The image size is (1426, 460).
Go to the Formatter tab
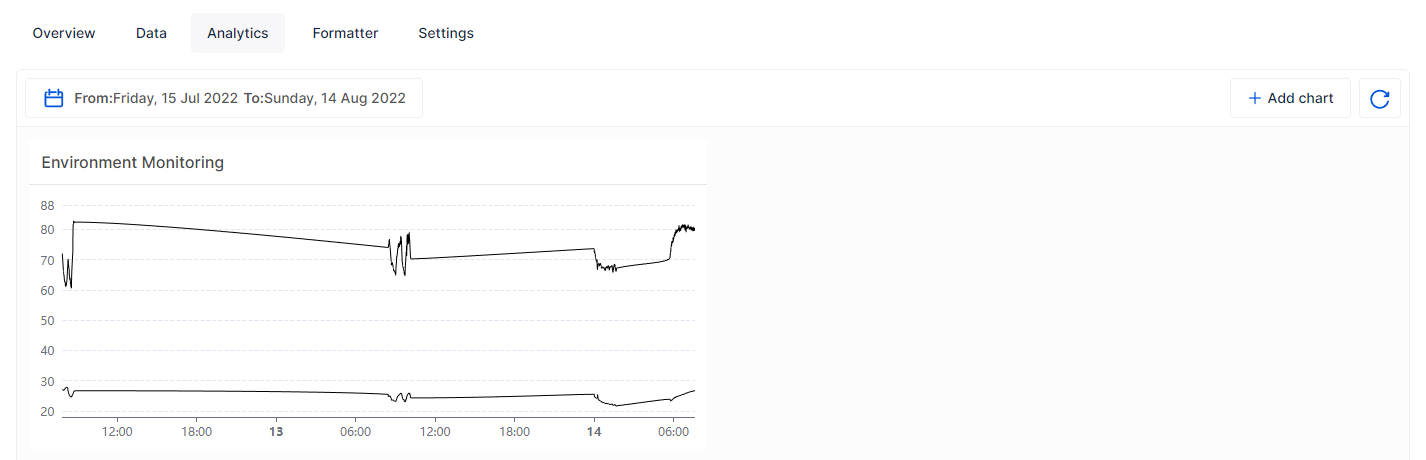coord(345,33)
